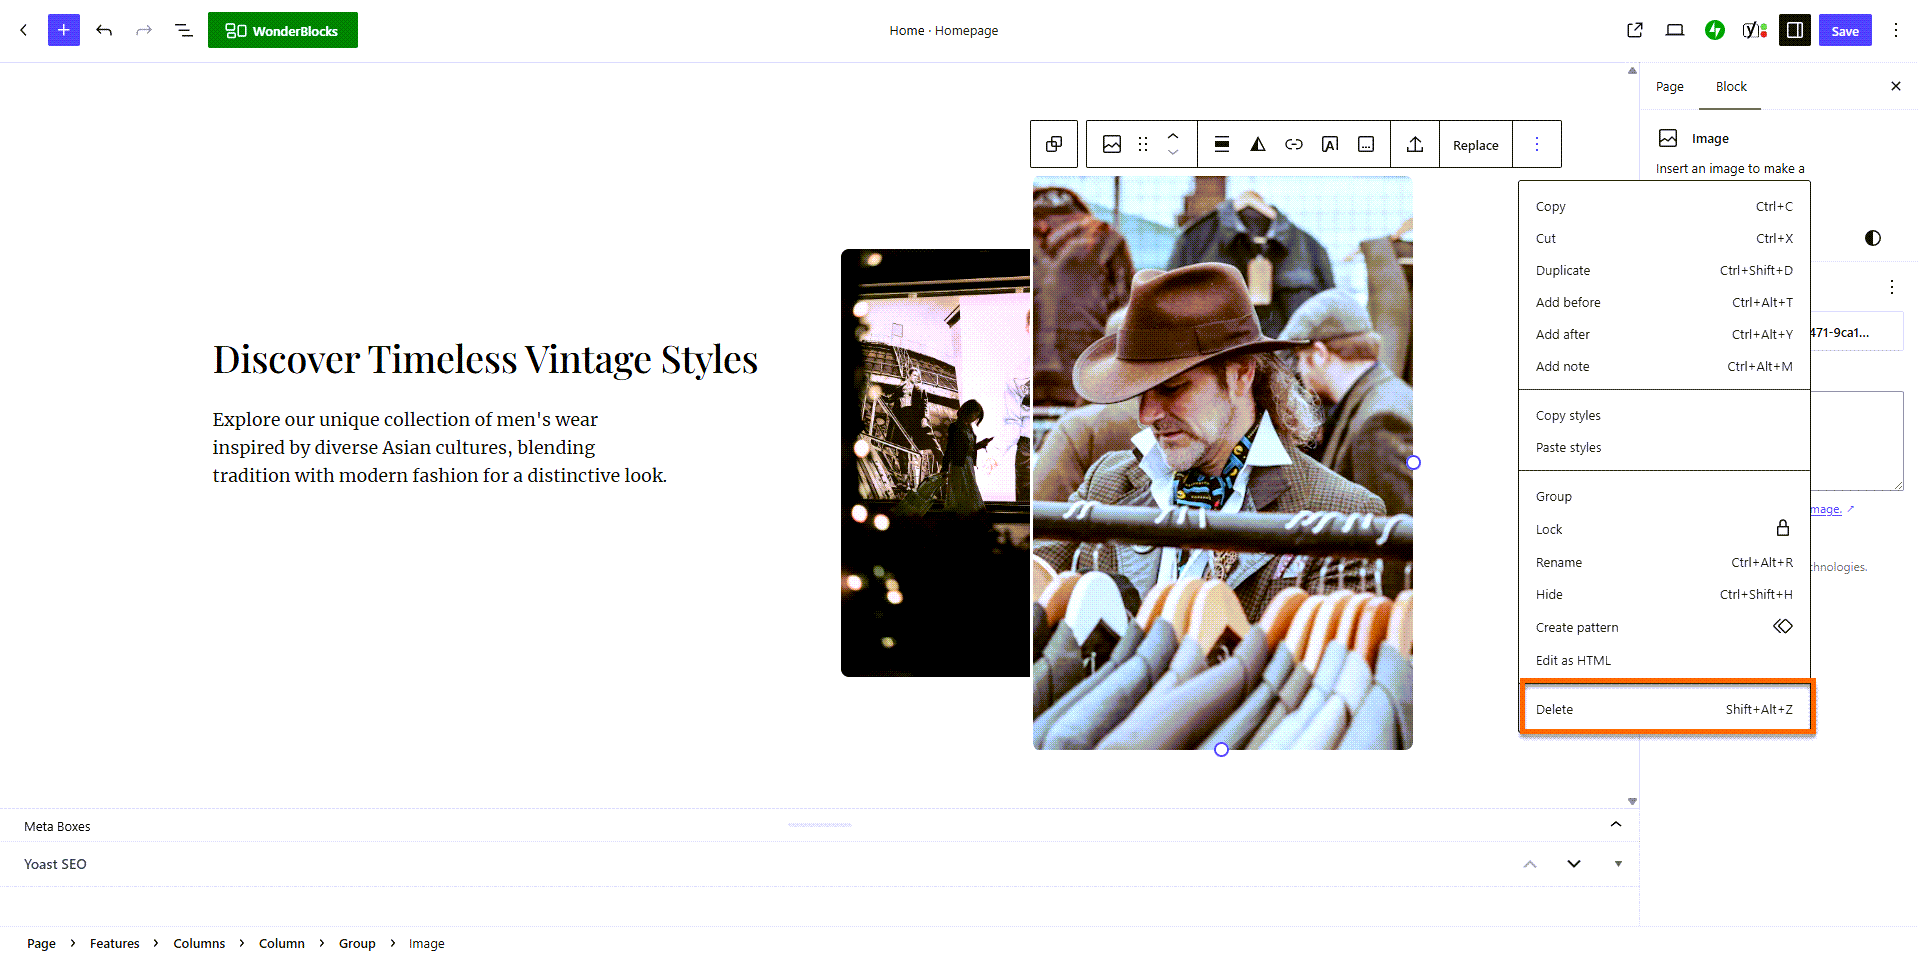Save the page
This screenshot has height=958, width=1918.
(1845, 30)
